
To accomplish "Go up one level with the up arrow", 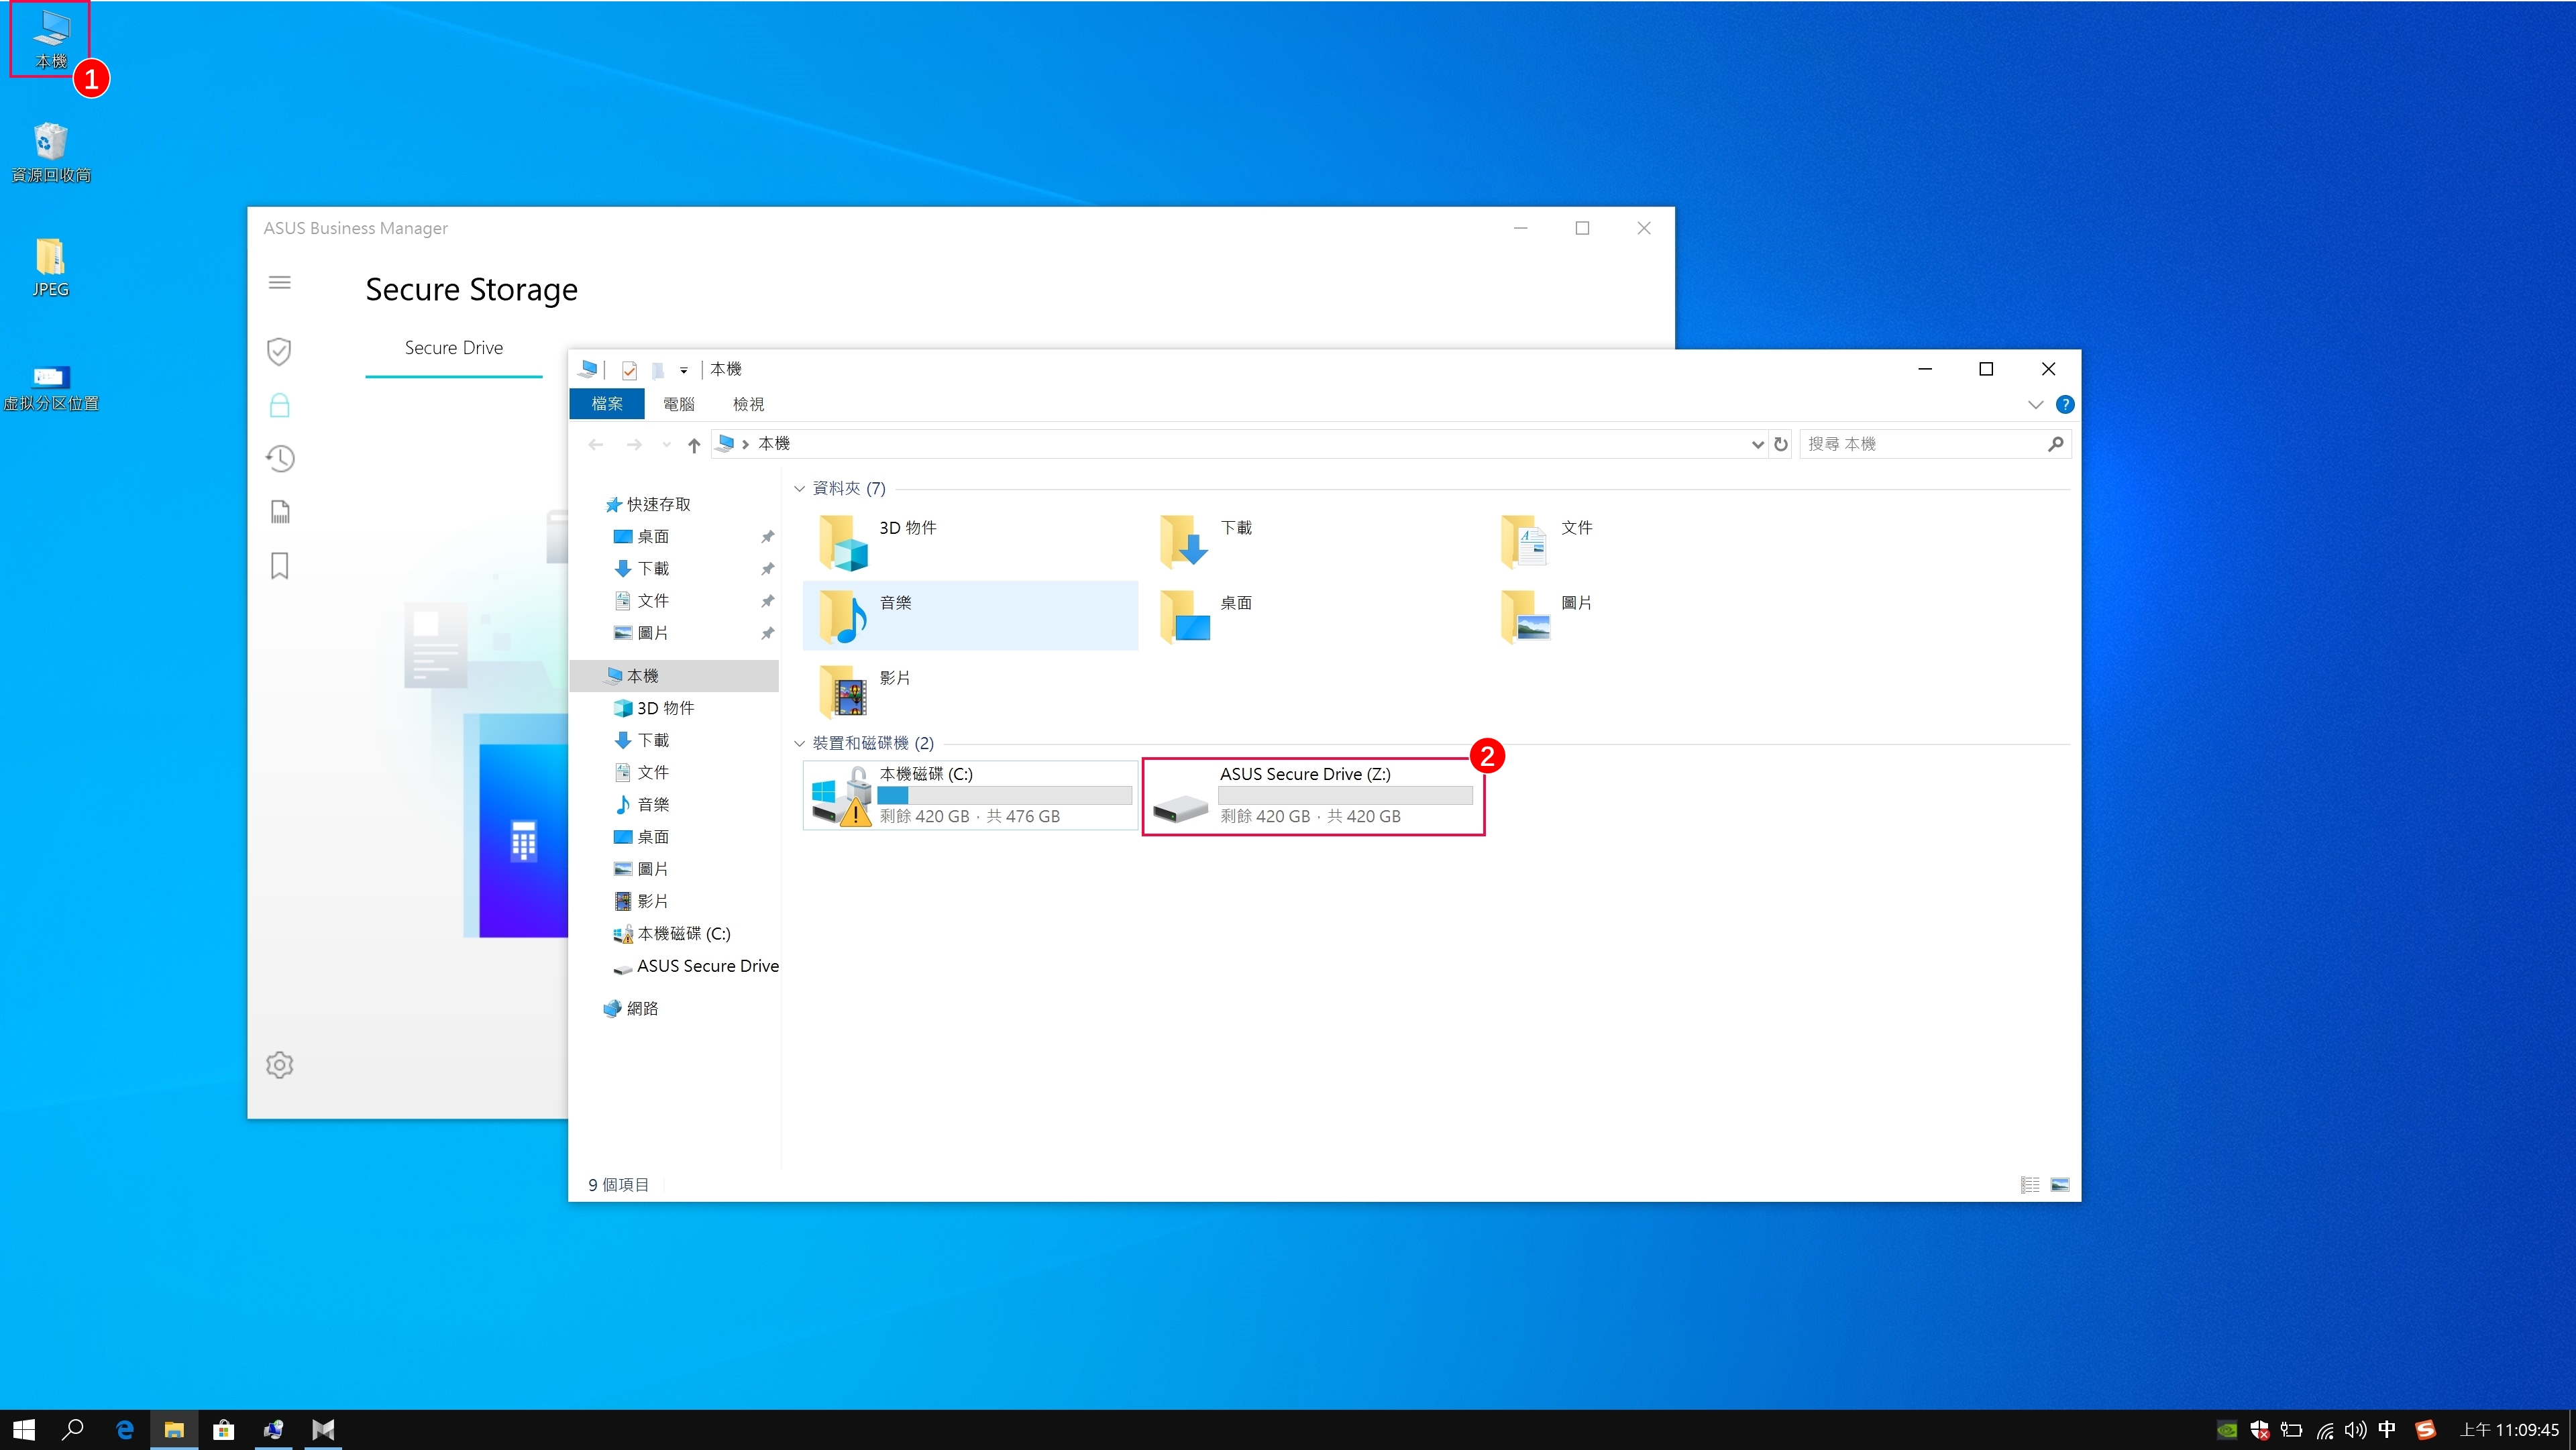I will [x=694, y=444].
